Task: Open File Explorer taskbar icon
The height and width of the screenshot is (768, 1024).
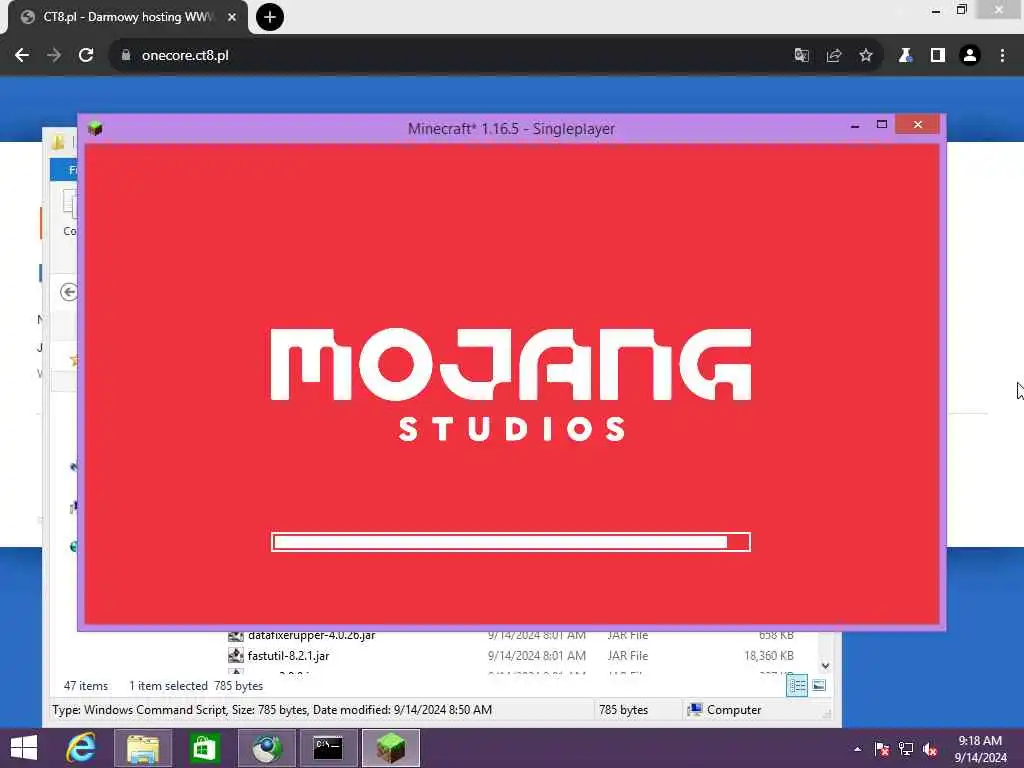Action: point(143,748)
